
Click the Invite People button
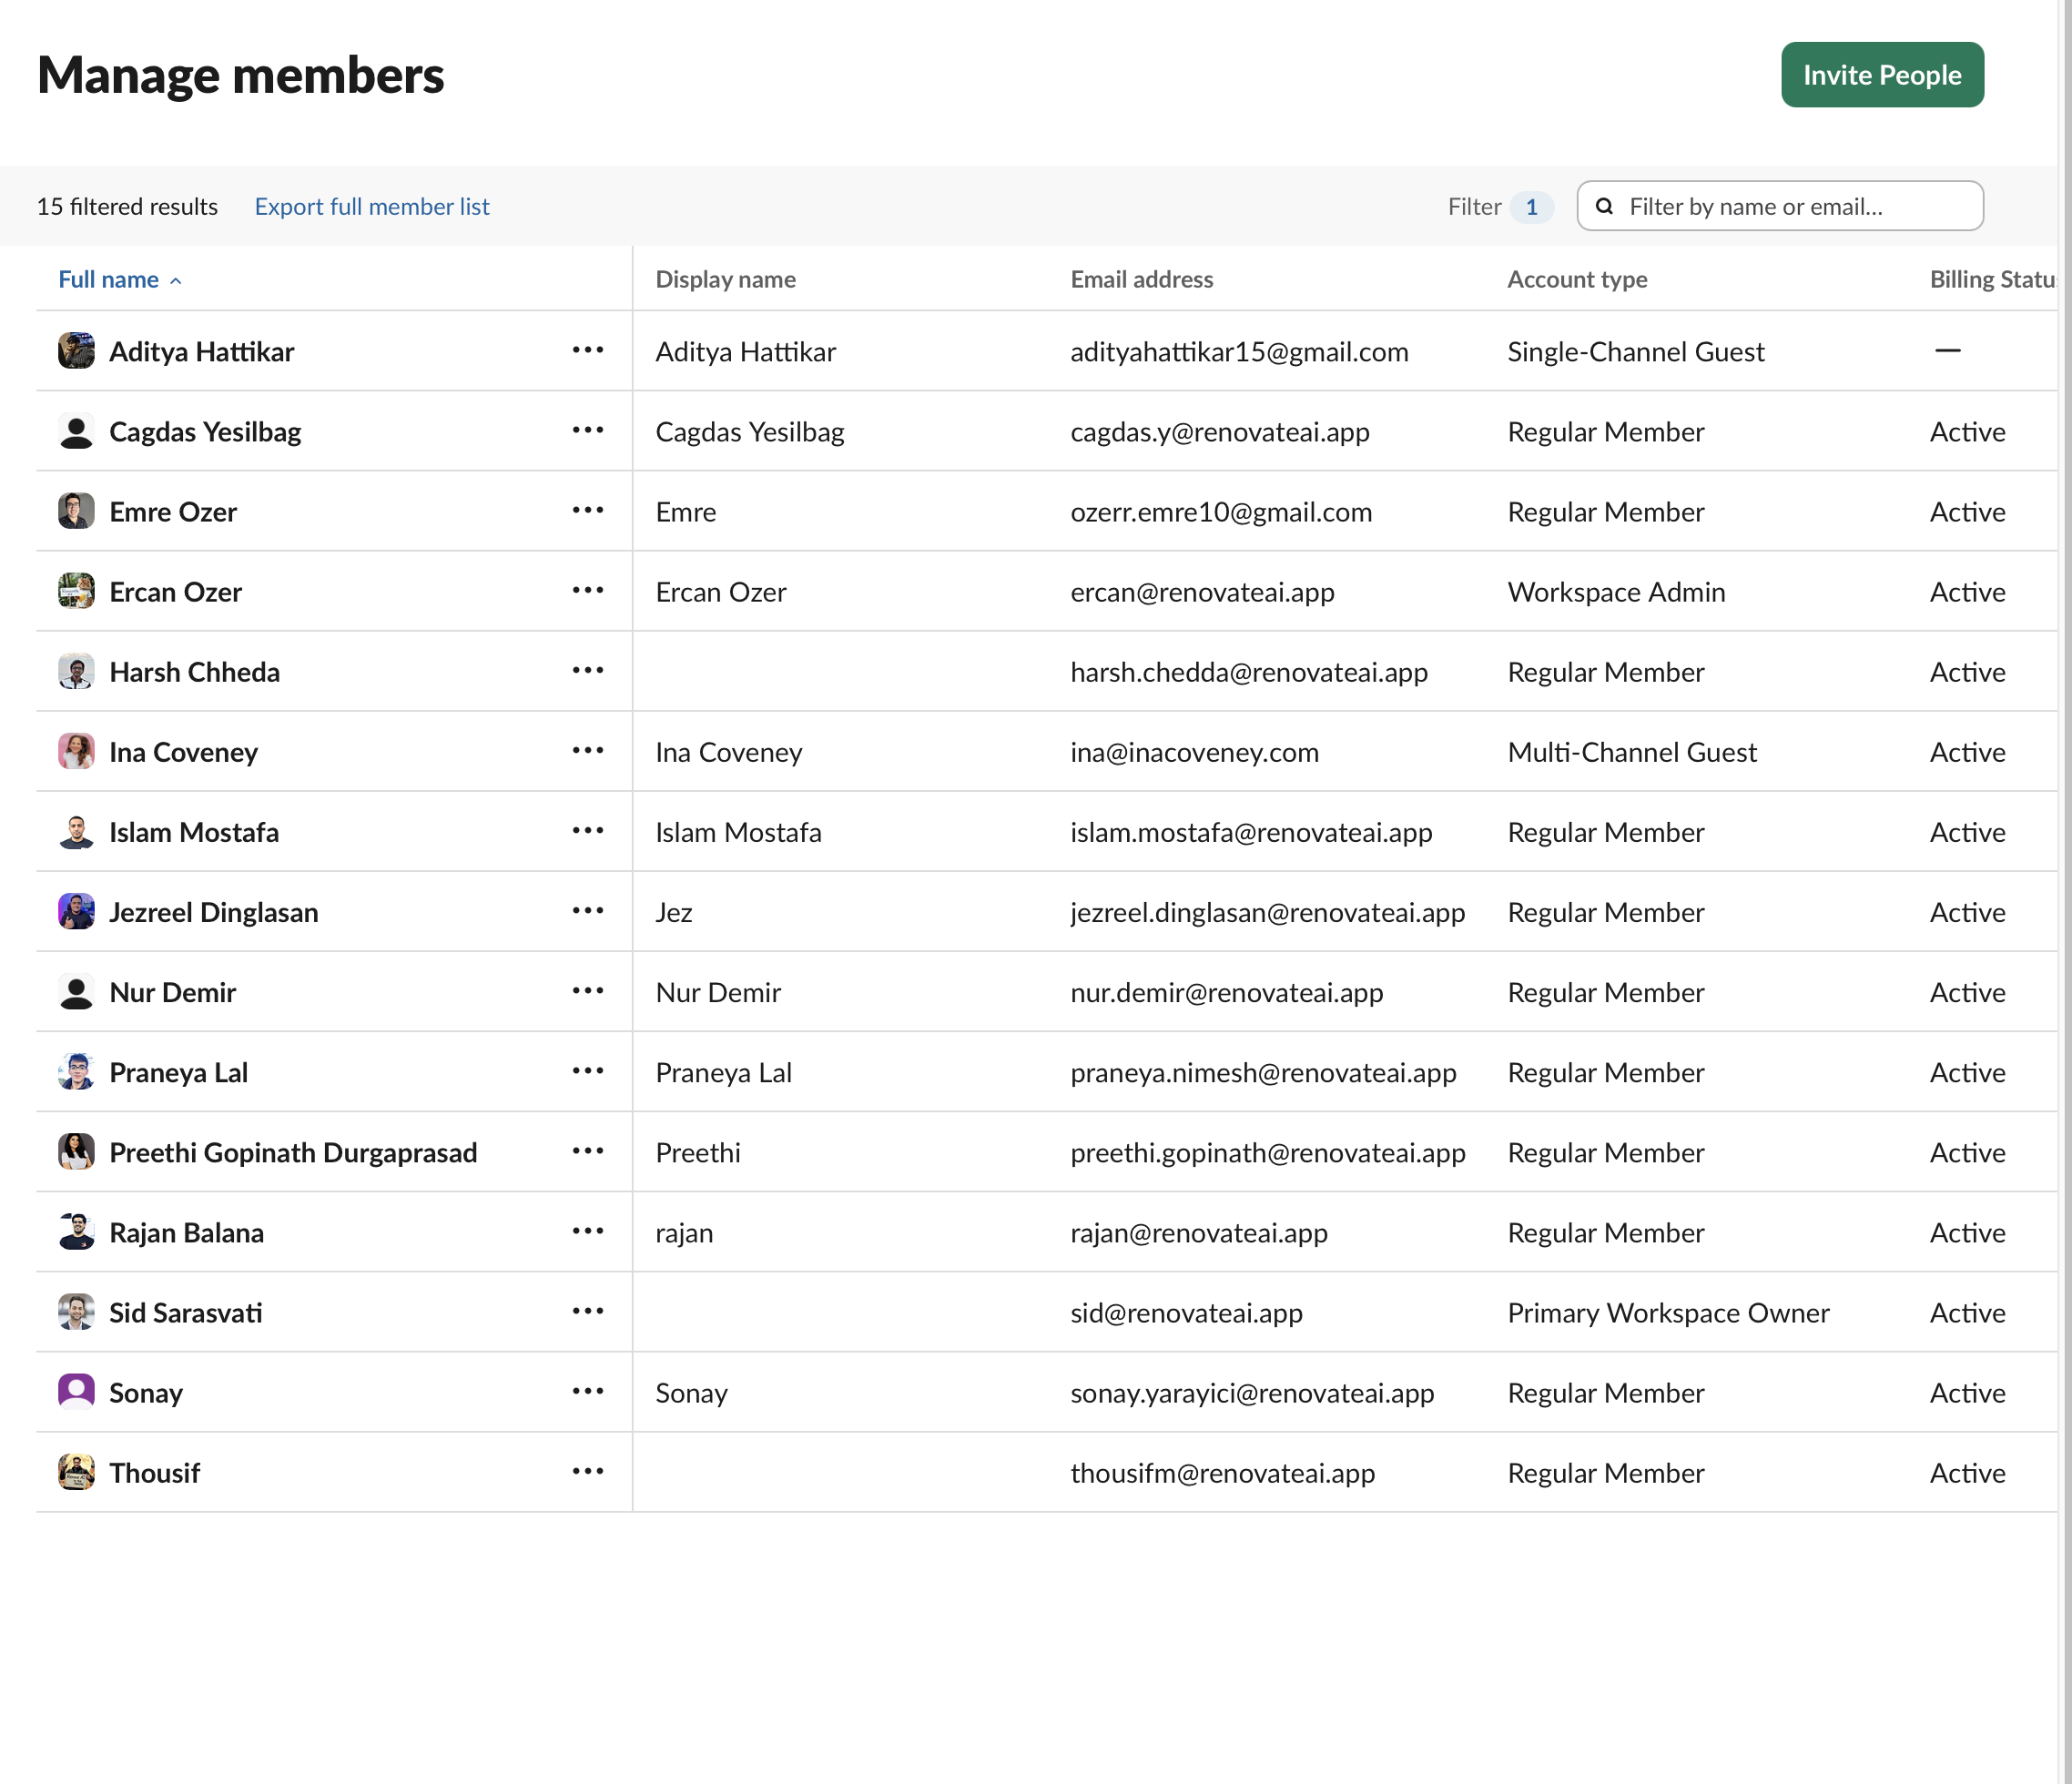click(1881, 75)
